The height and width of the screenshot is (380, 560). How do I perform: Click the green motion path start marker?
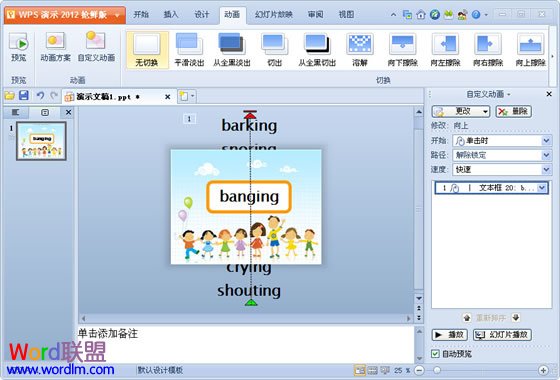[x=251, y=302]
